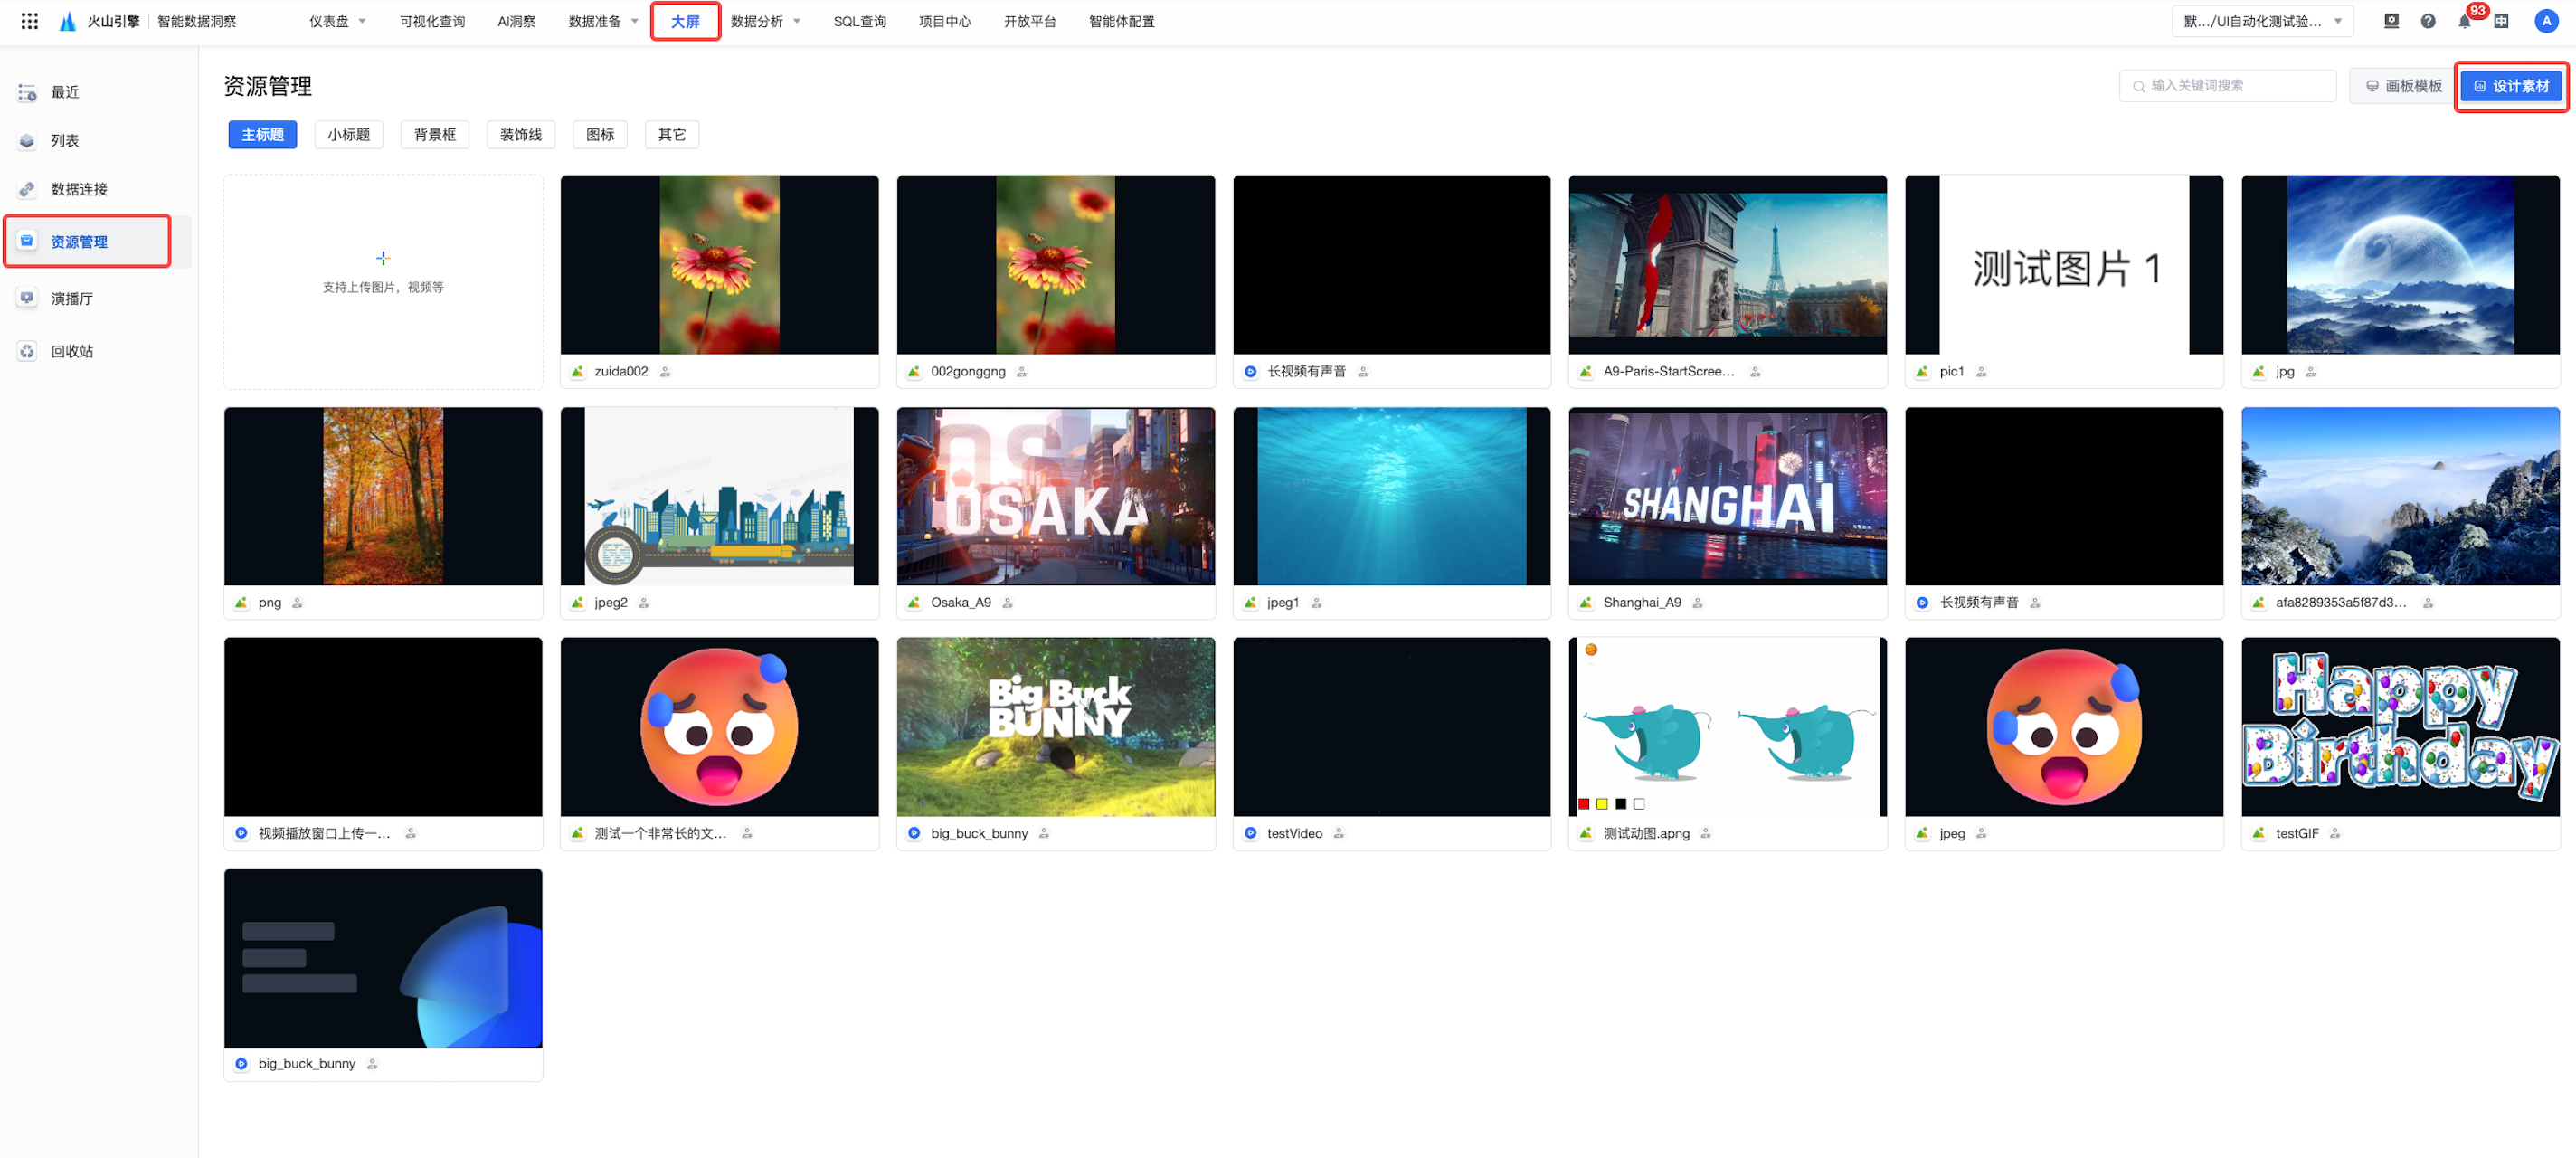Image resolution: width=2576 pixels, height=1158 pixels.
Task: Select the 其它 filter tab
Action: [672, 135]
